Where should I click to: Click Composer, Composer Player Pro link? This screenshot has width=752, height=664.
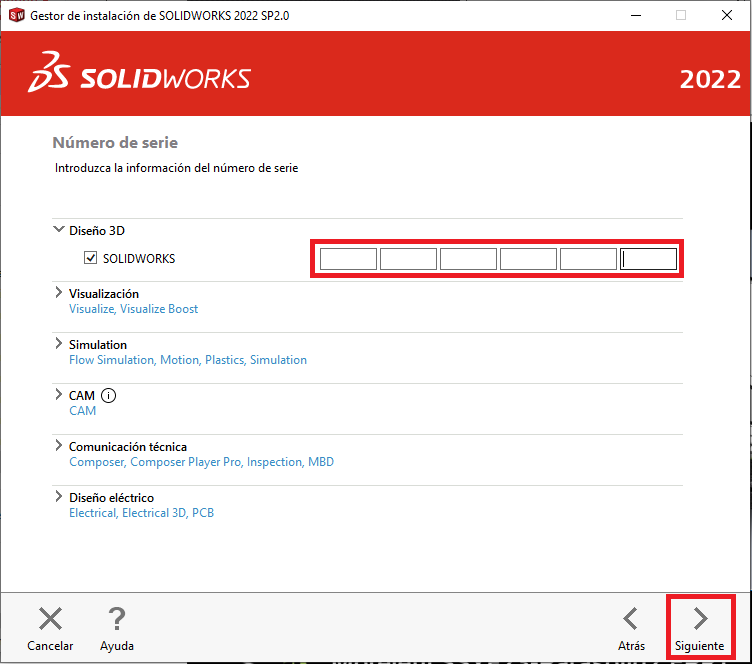click(201, 462)
